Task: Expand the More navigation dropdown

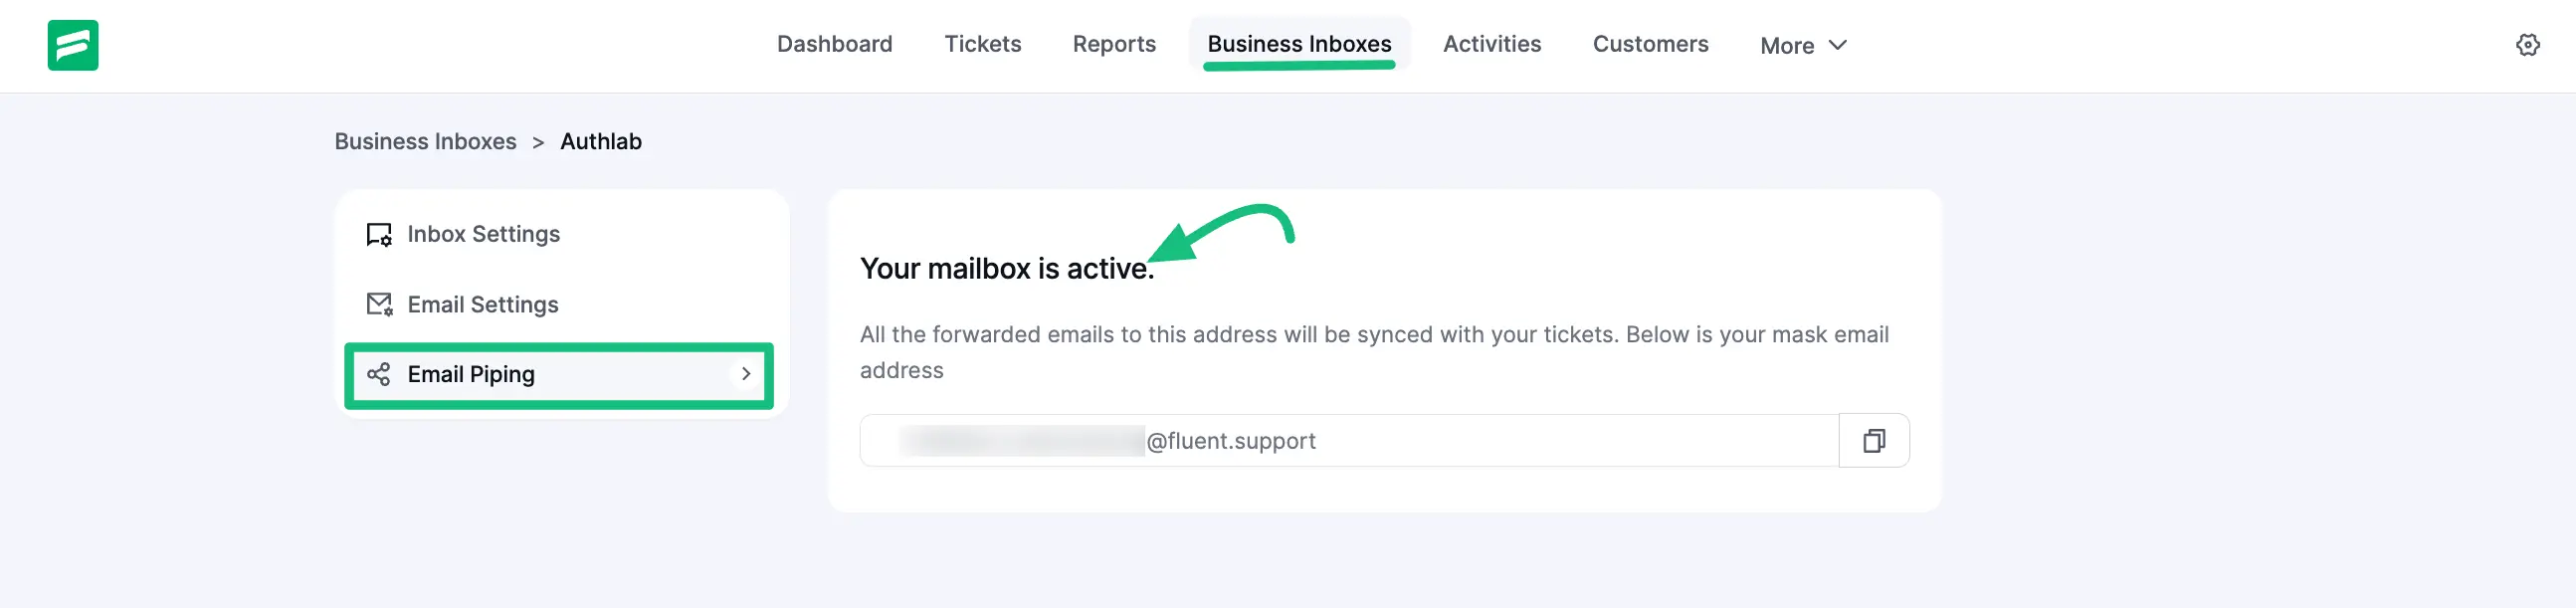Action: tap(1802, 45)
